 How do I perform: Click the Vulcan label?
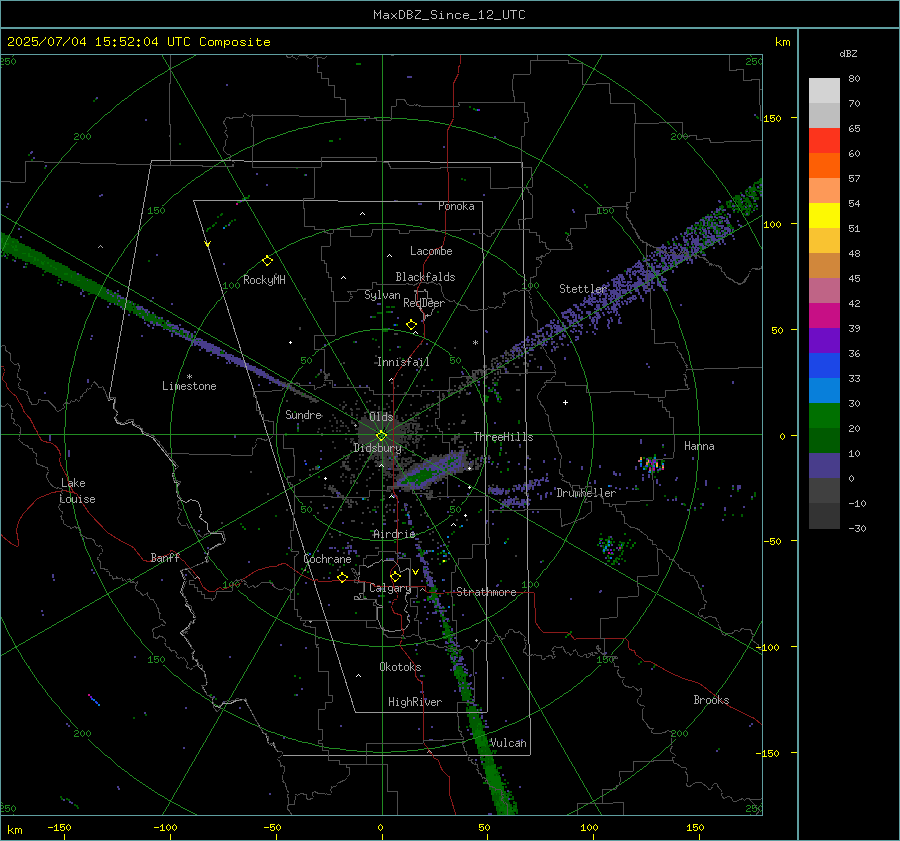tap(508, 743)
